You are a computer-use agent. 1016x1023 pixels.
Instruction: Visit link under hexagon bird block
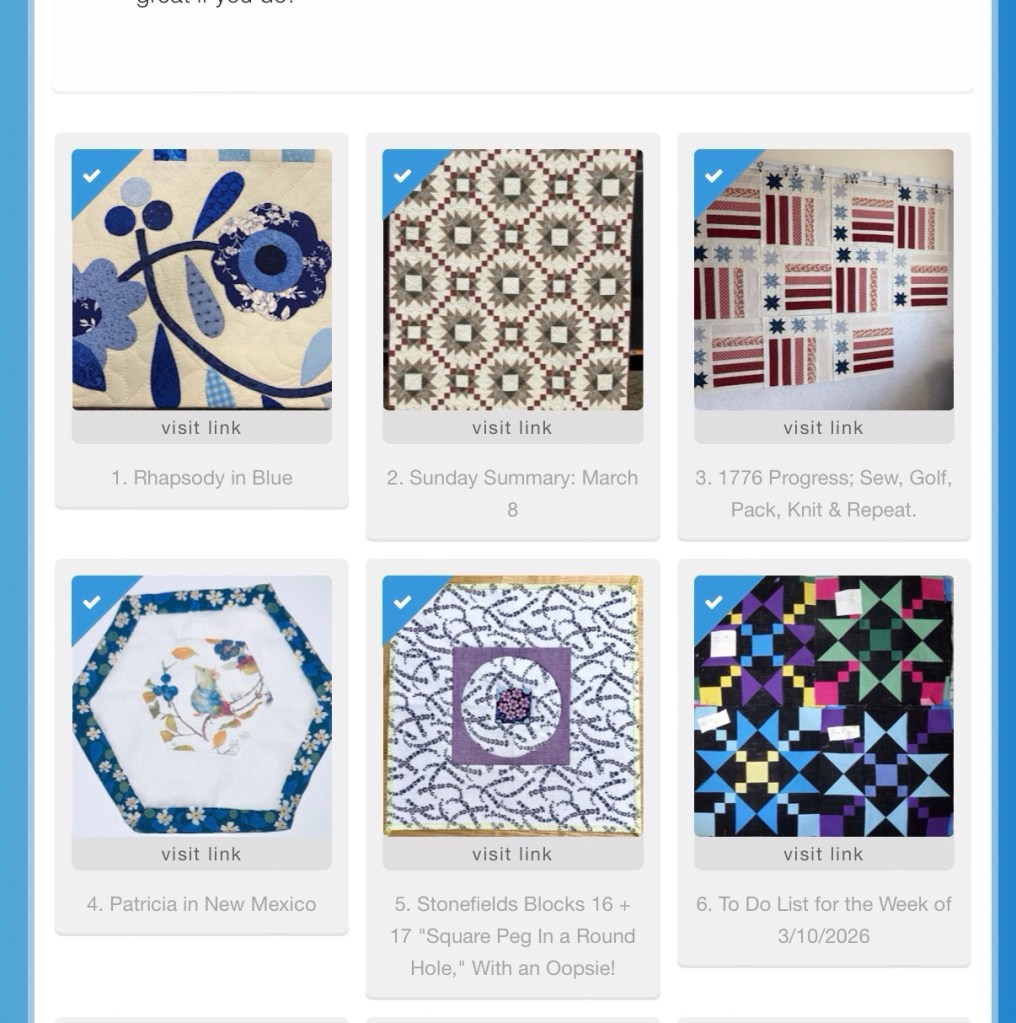tap(202, 853)
